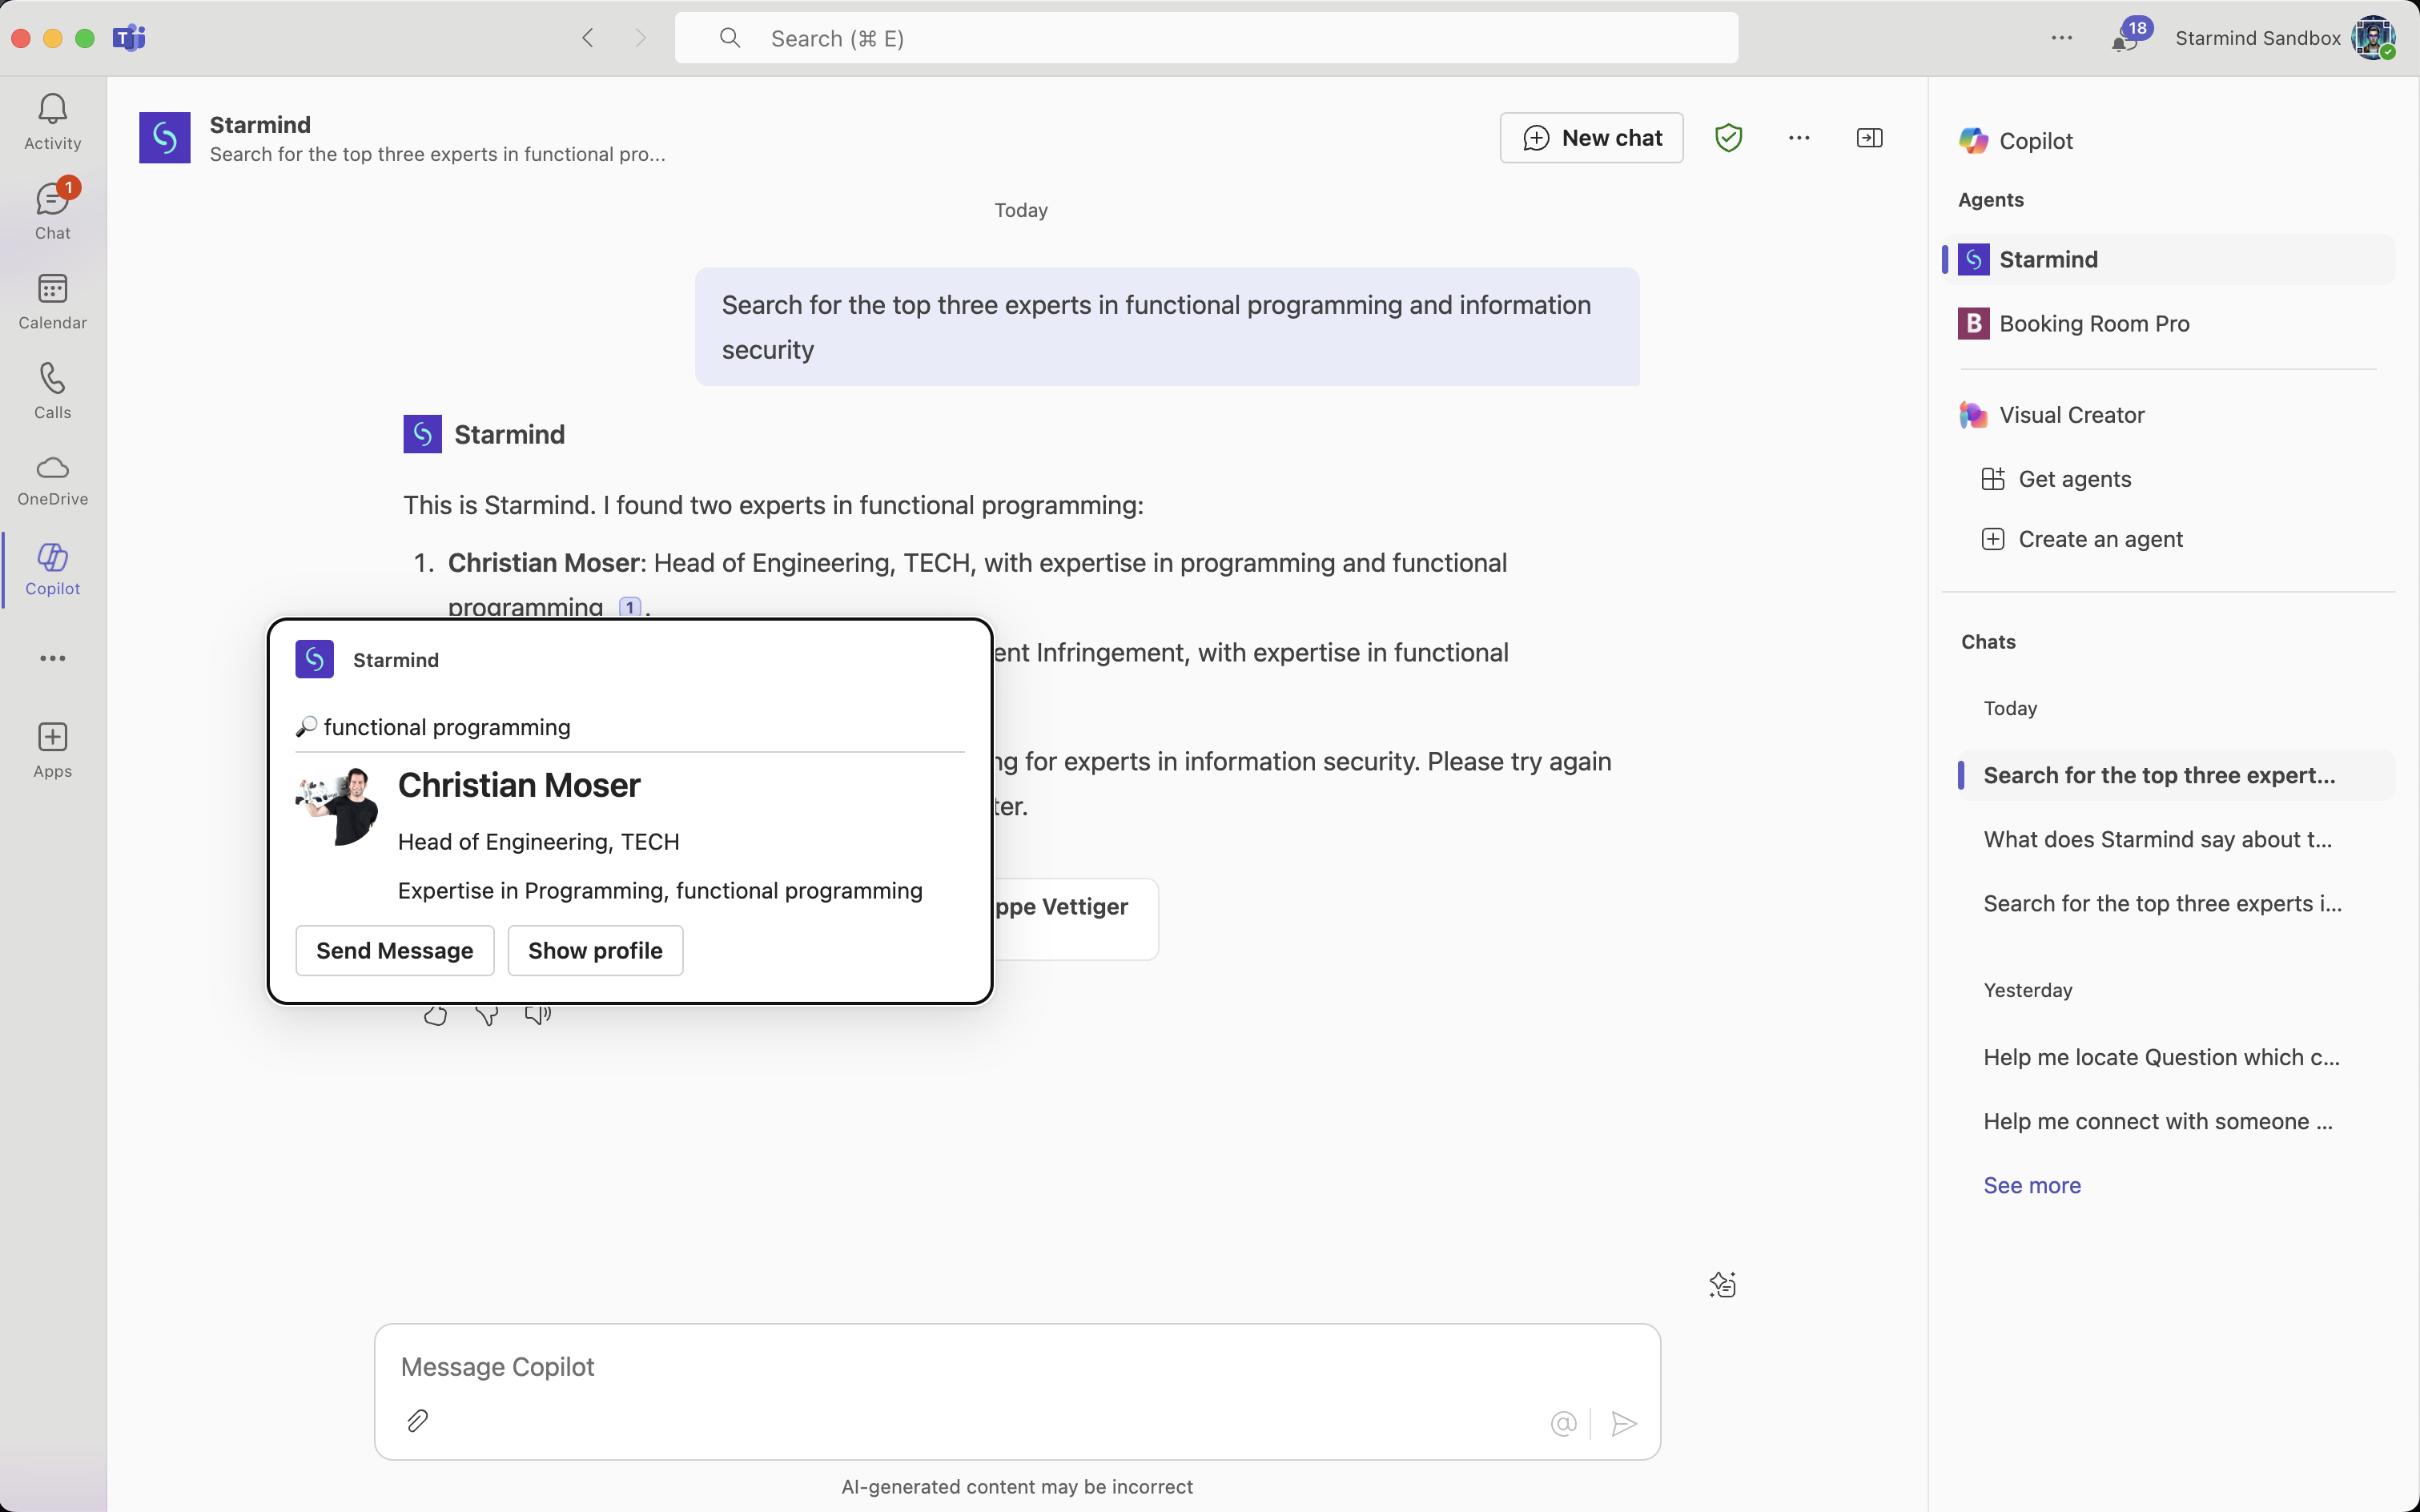
Task: Open the Activity feed in sidebar
Action: click(x=52, y=121)
